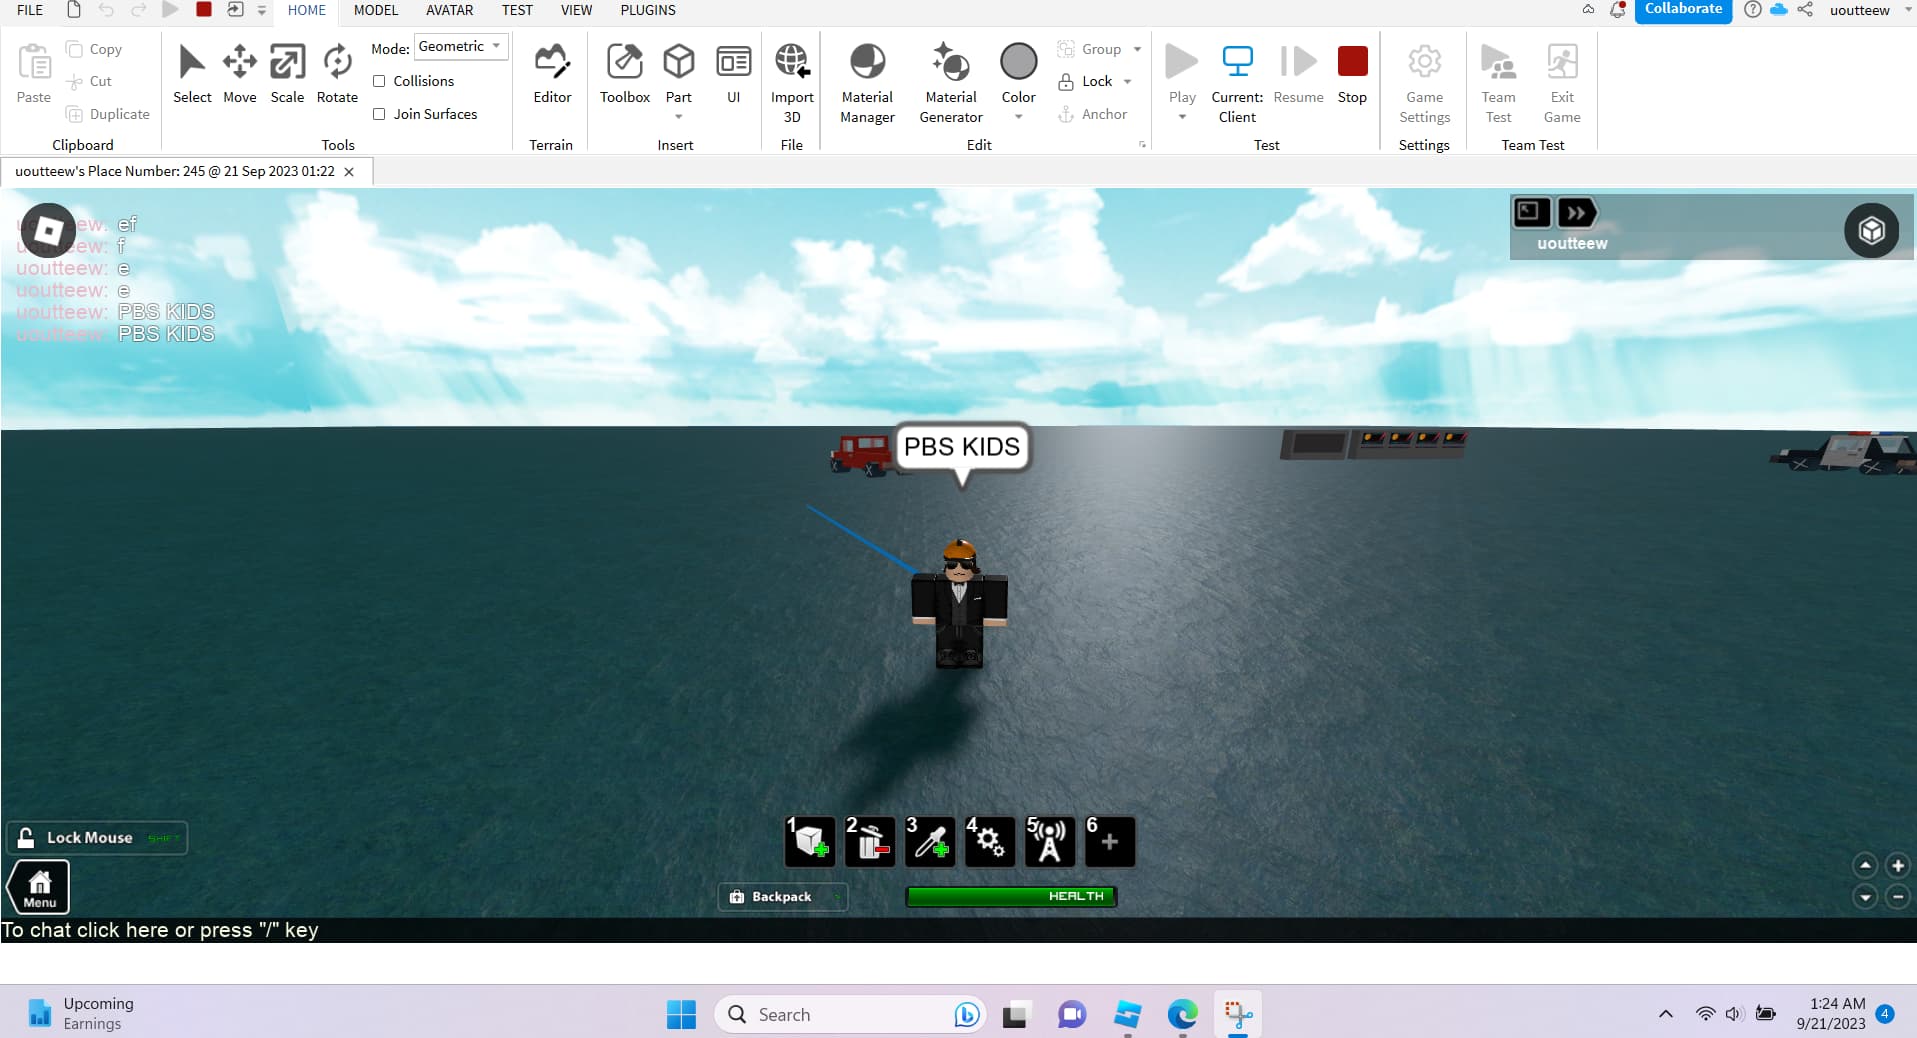The image size is (1917, 1038).
Task: Select hotbar slot 6 plus tool
Action: [x=1110, y=841]
